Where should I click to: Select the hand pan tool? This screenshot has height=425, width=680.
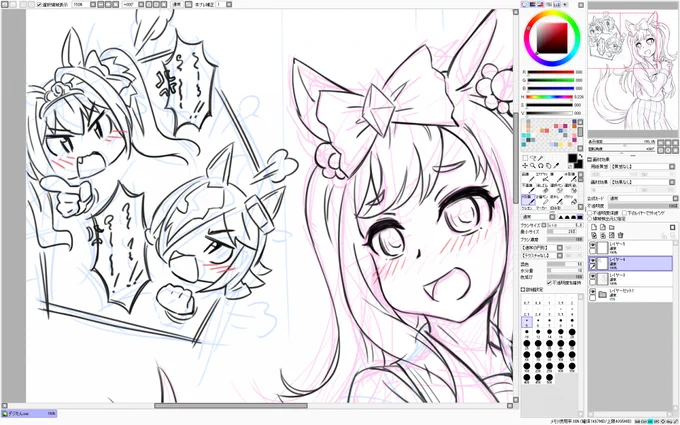coord(549,166)
